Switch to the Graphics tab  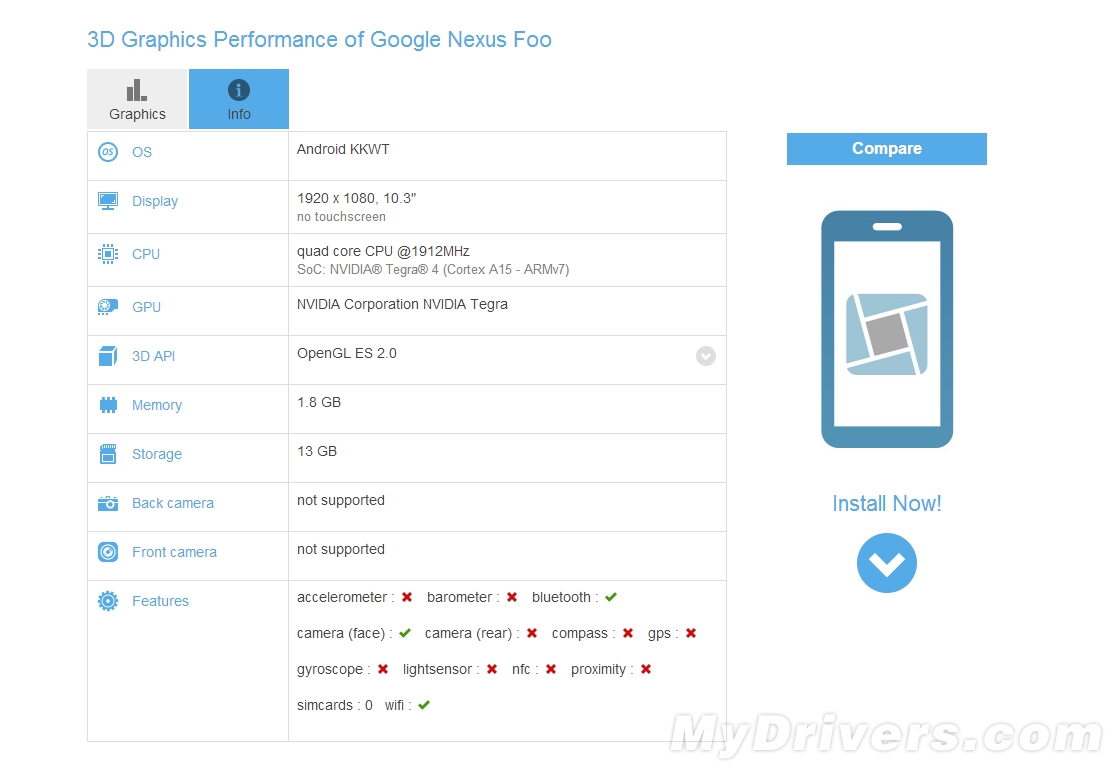[x=137, y=99]
